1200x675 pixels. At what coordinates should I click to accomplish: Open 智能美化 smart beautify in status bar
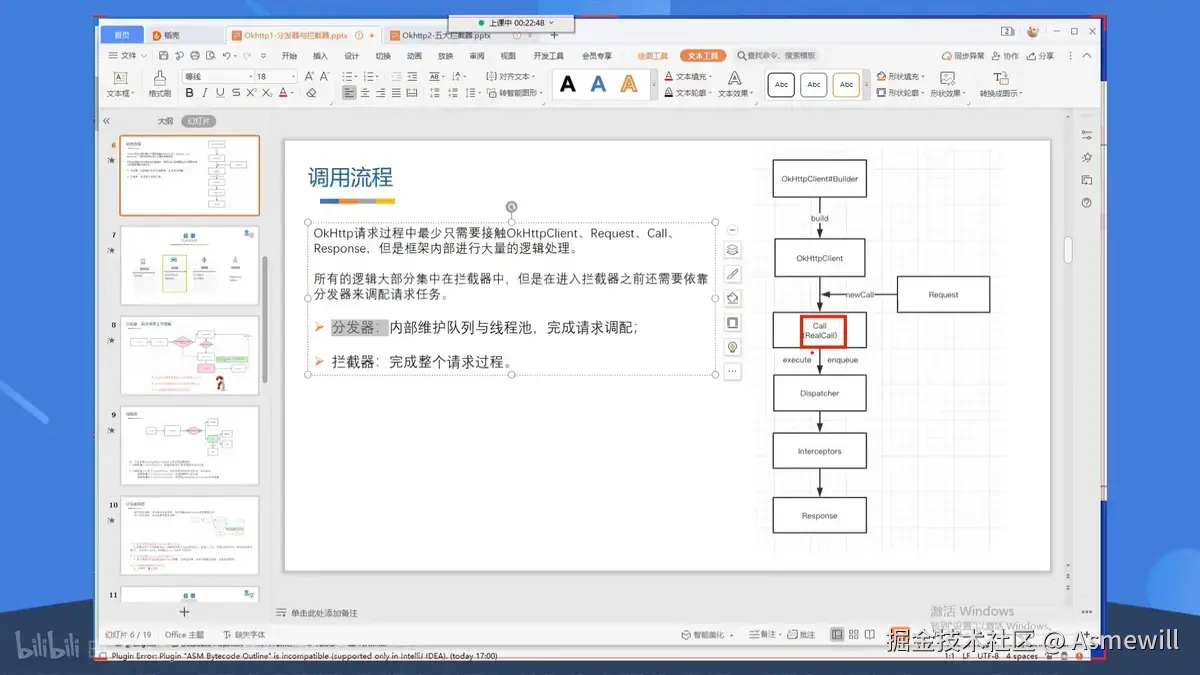pyautogui.click(x=707, y=634)
